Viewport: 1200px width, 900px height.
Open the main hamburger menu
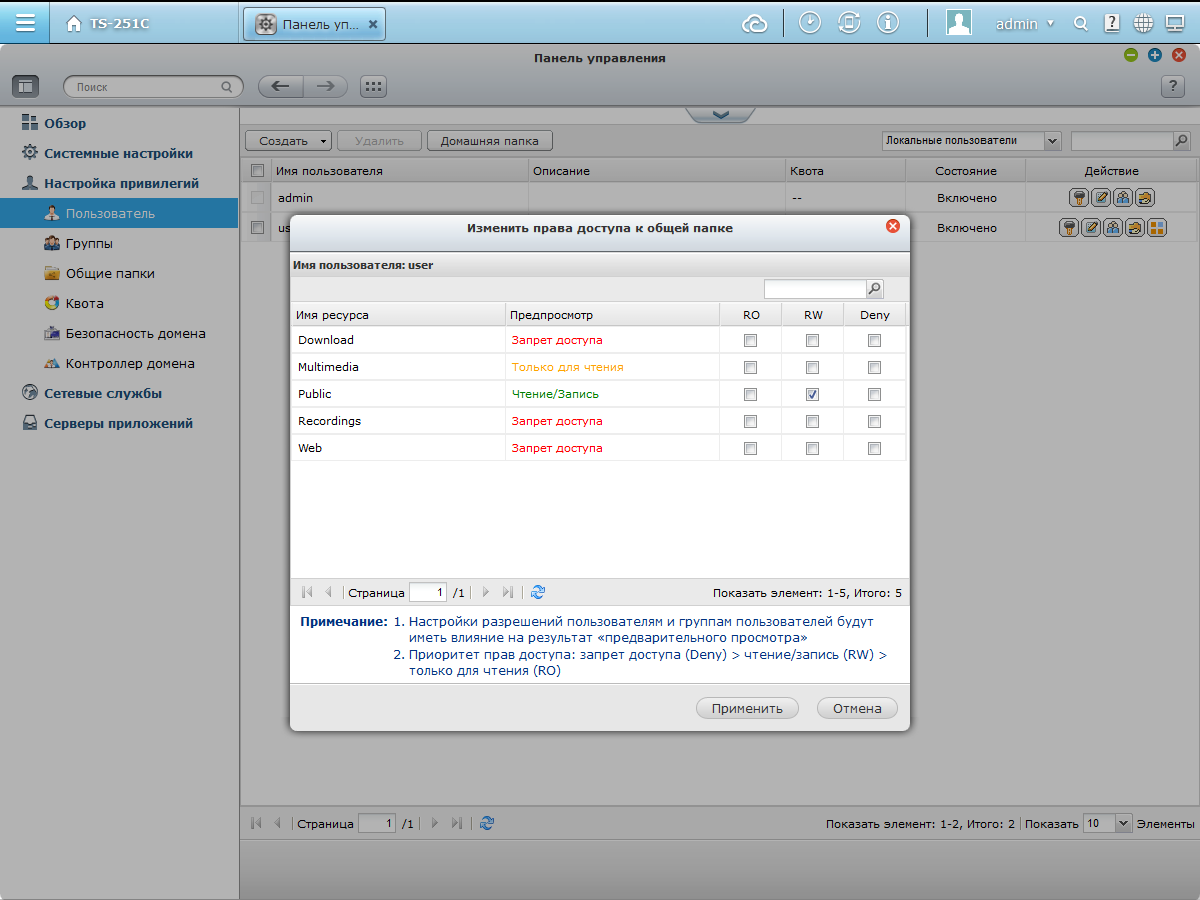(x=24, y=22)
